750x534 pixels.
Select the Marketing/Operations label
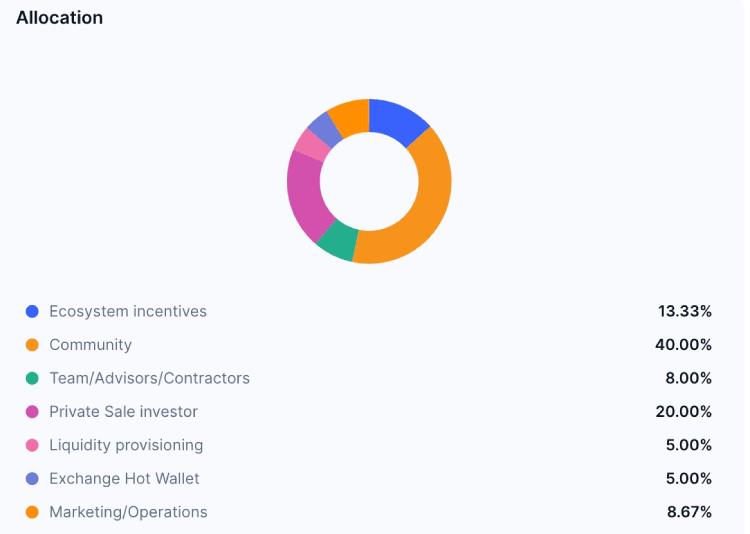coord(128,512)
